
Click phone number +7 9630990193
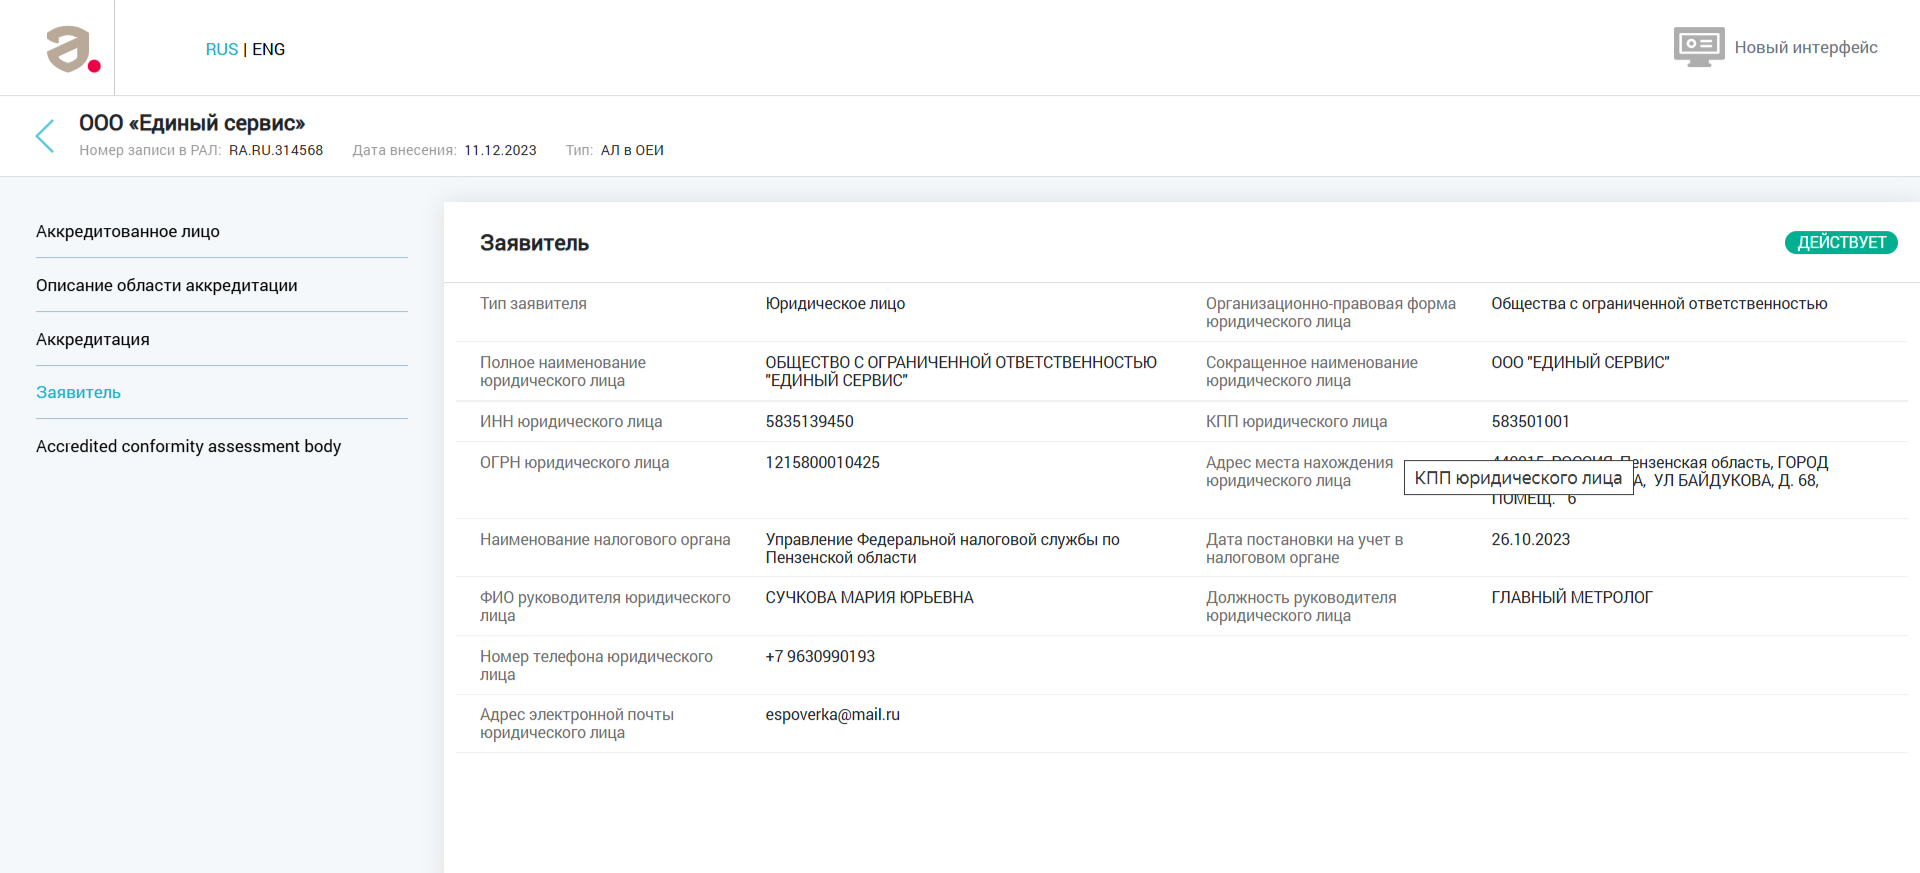tap(819, 656)
